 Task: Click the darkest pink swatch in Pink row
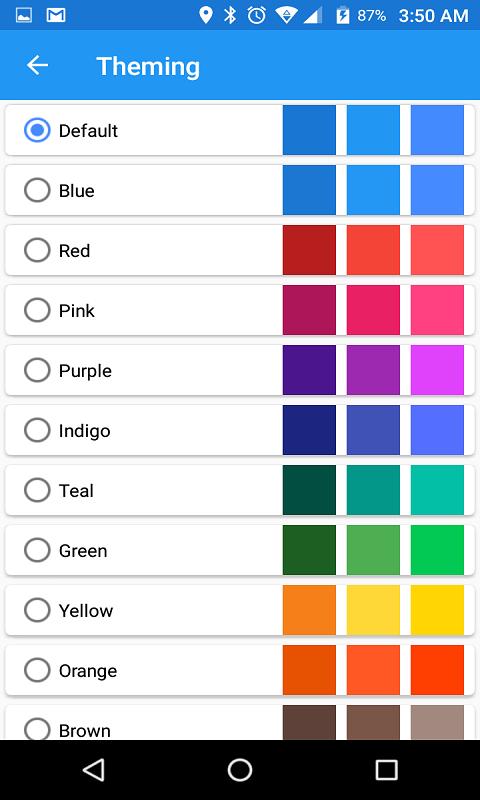click(x=309, y=310)
